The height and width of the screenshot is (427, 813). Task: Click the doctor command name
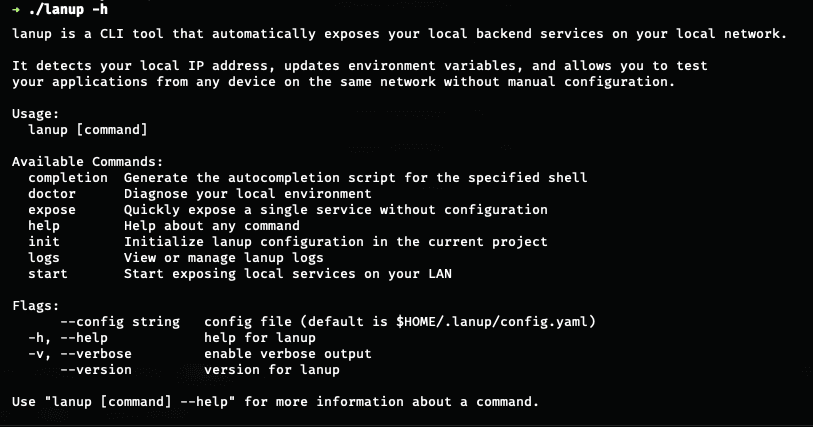pos(51,193)
